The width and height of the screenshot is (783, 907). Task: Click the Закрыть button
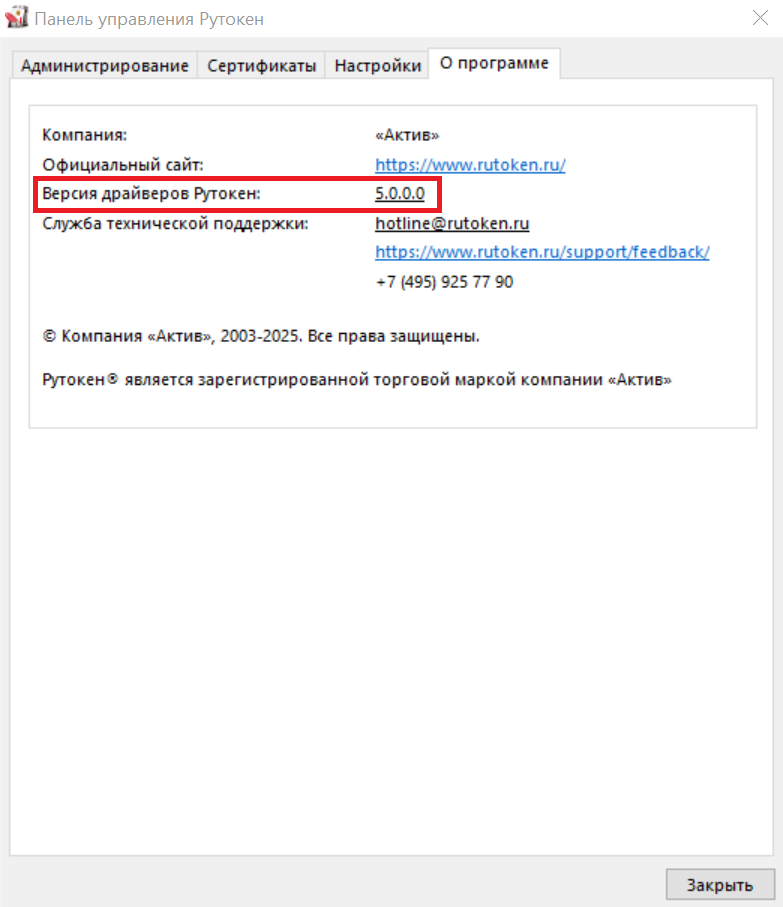coord(720,884)
